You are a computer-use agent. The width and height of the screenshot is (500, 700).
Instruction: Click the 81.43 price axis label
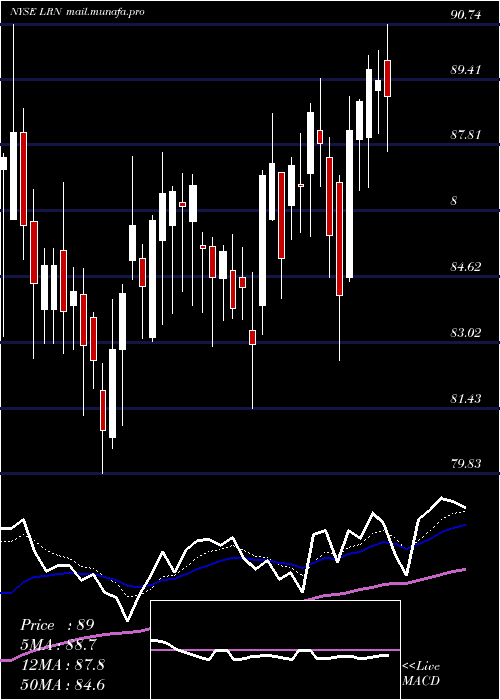[x=466, y=398]
